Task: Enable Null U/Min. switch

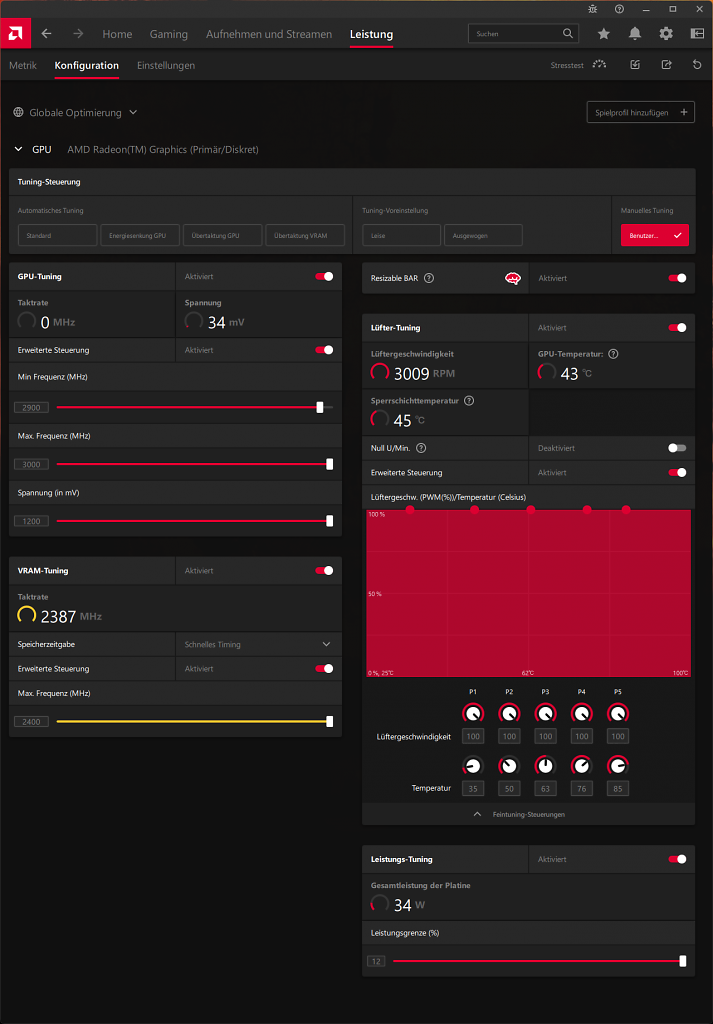Action: pyautogui.click(x=678, y=448)
